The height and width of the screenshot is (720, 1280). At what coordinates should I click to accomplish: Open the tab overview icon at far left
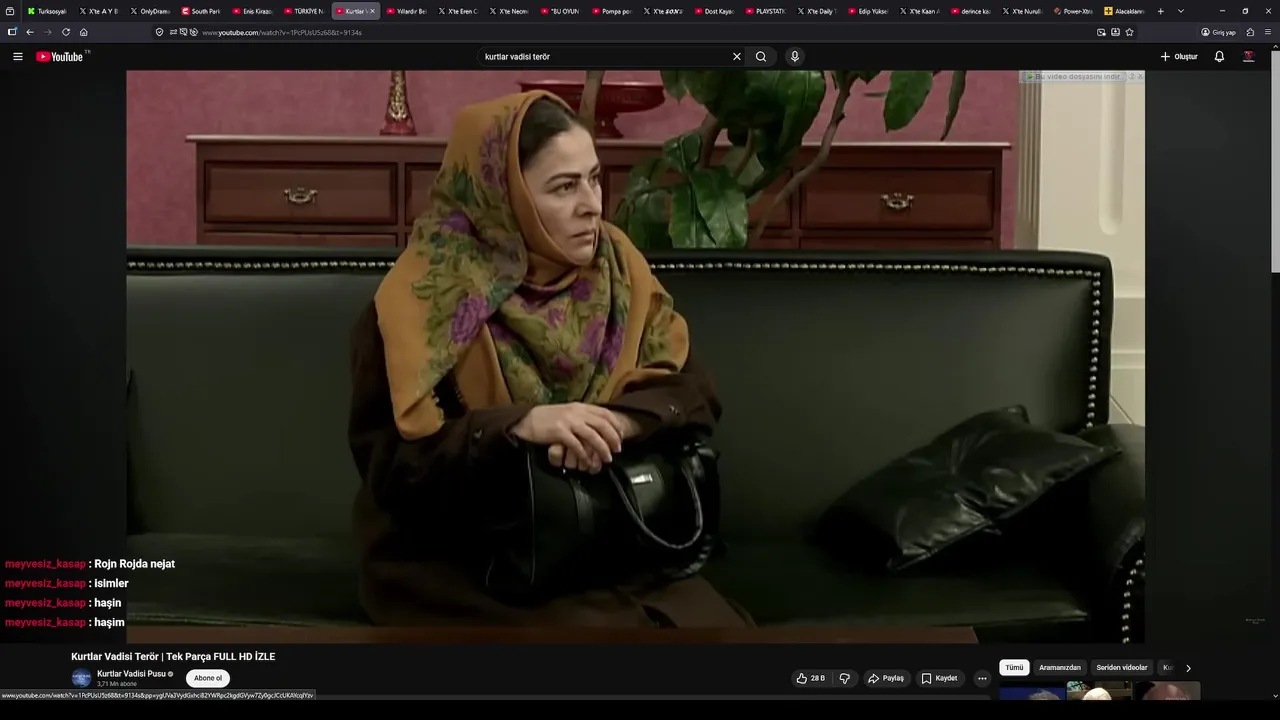[x=10, y=11]
